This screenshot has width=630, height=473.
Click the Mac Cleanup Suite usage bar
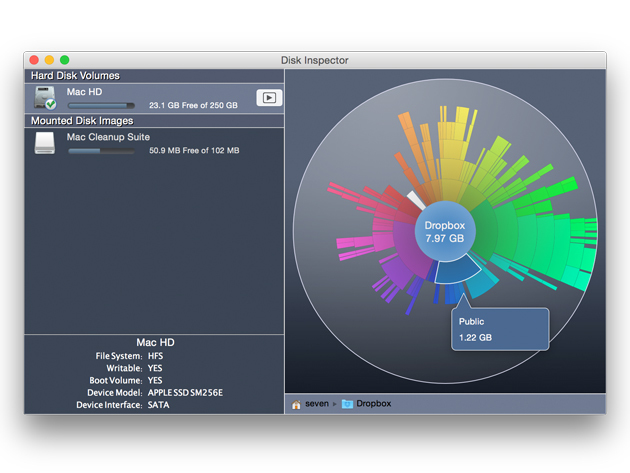pyautogui.click(x=101, y=151)
